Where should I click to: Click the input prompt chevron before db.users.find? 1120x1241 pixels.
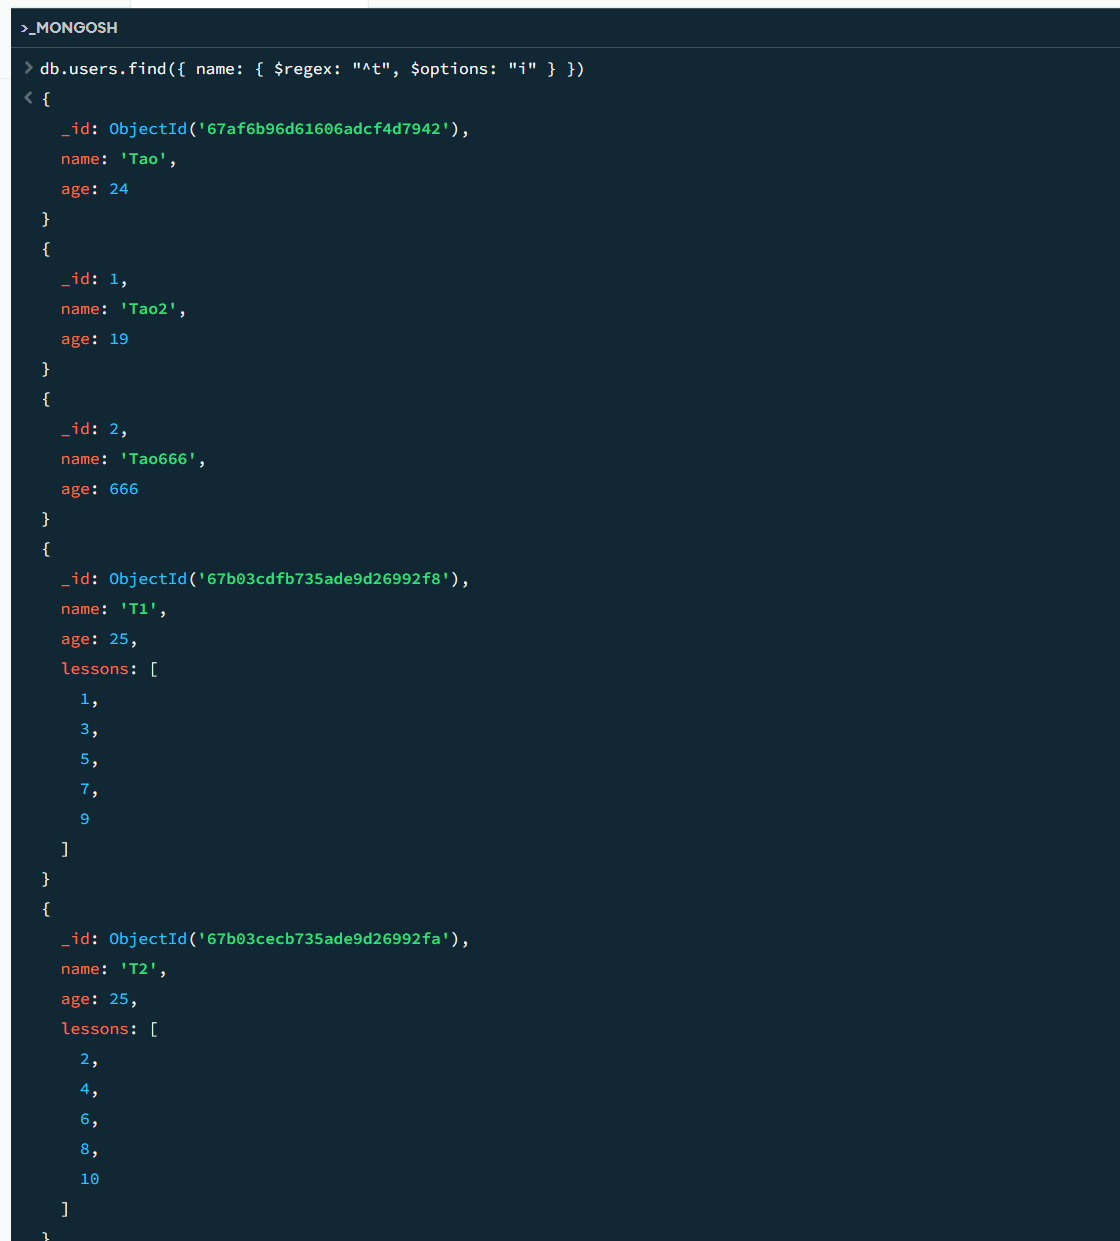pos(28,68)
